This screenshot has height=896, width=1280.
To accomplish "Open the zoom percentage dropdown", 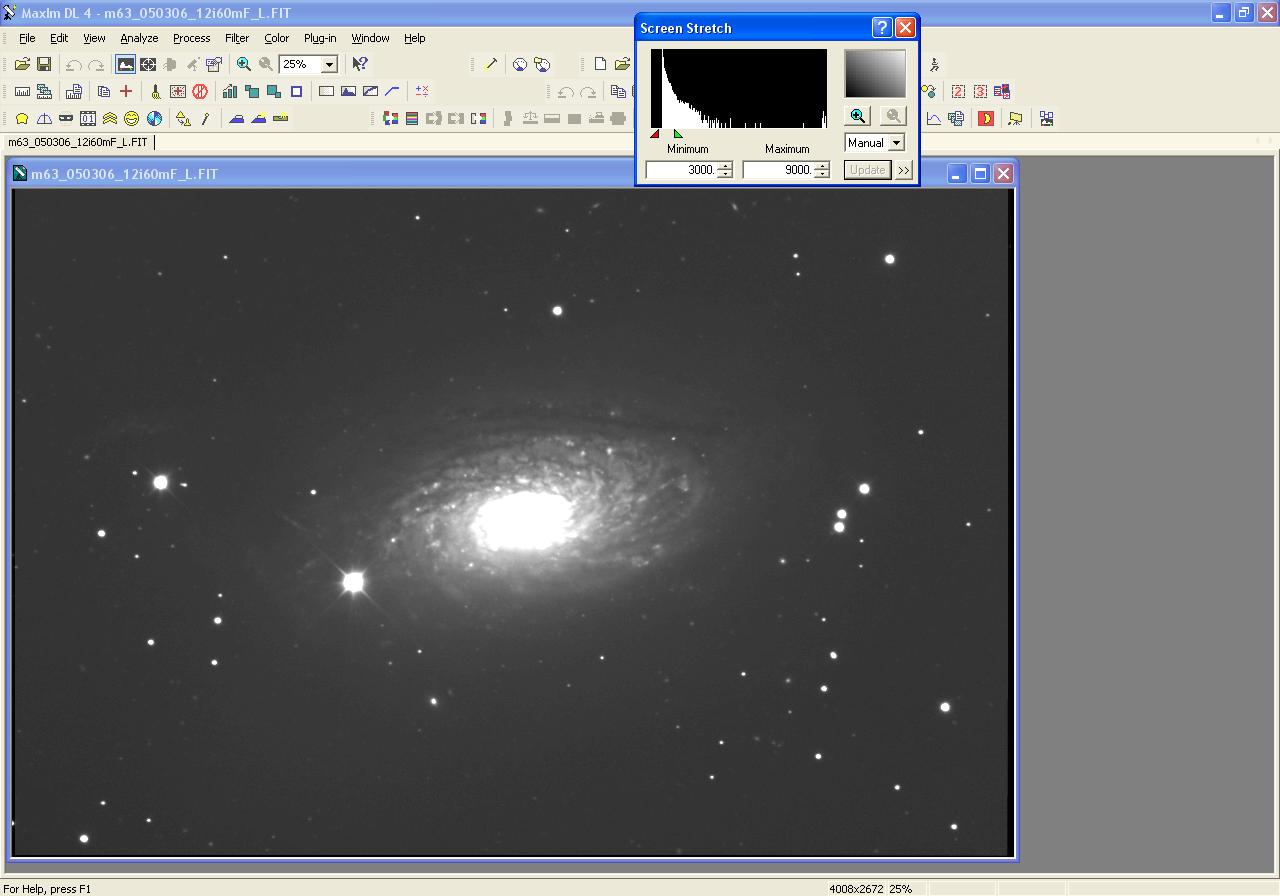I will tap(328, 64).
